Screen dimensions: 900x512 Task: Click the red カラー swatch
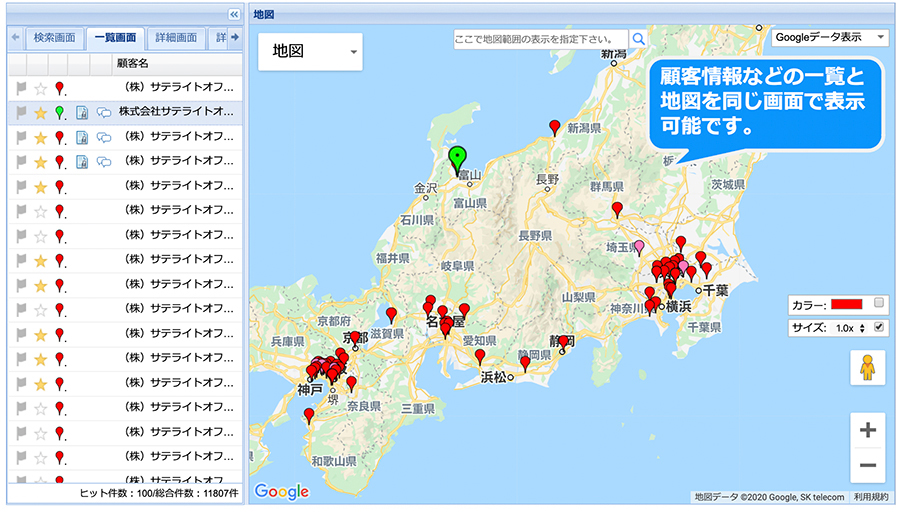pos(843,303)
